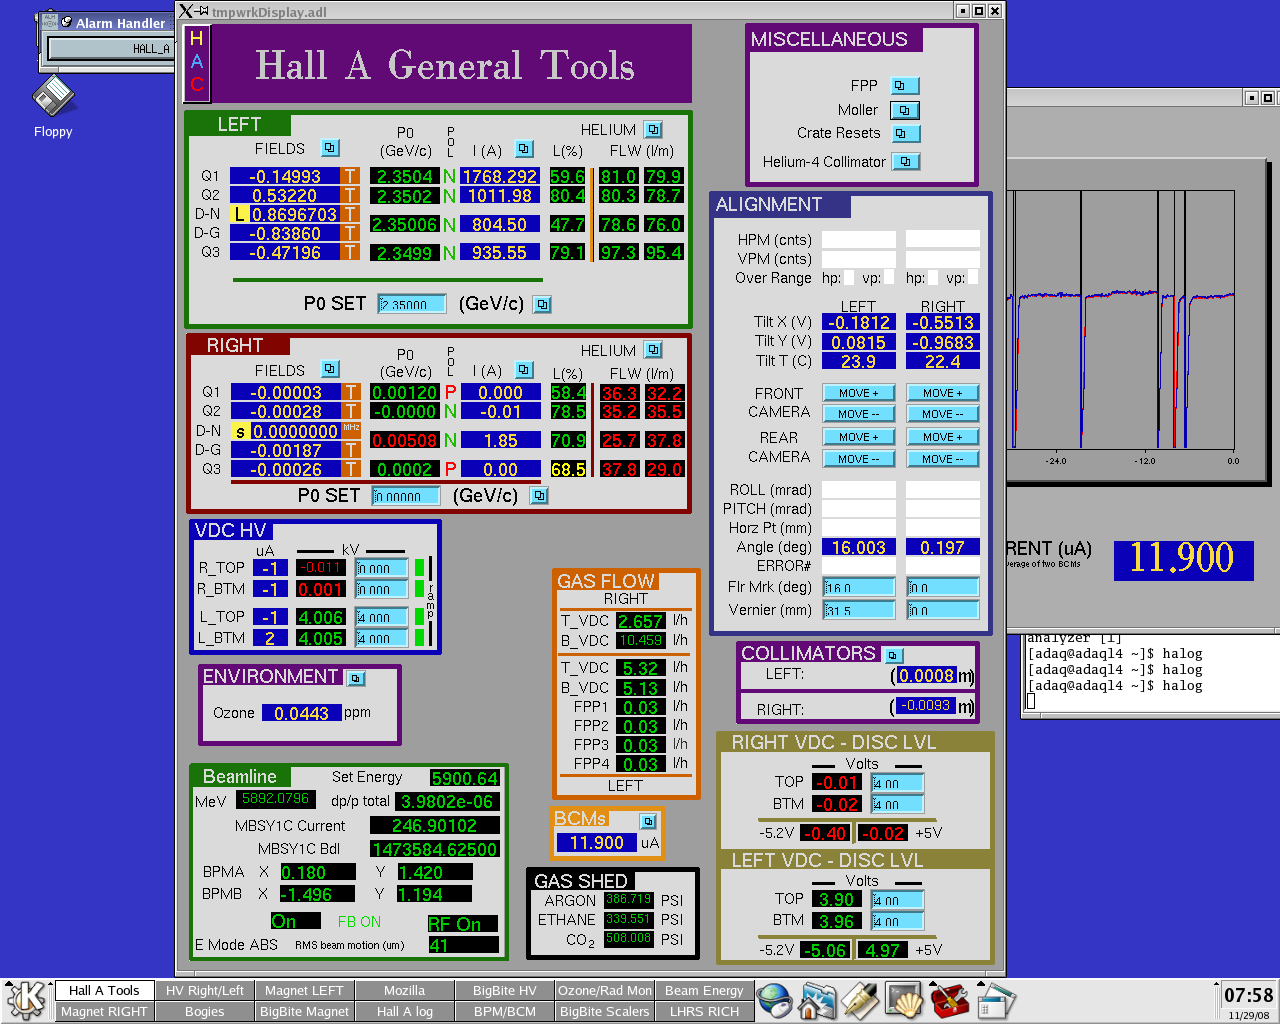Switch to HV Right/Left taskbar entry

click(x=205, y=990)
